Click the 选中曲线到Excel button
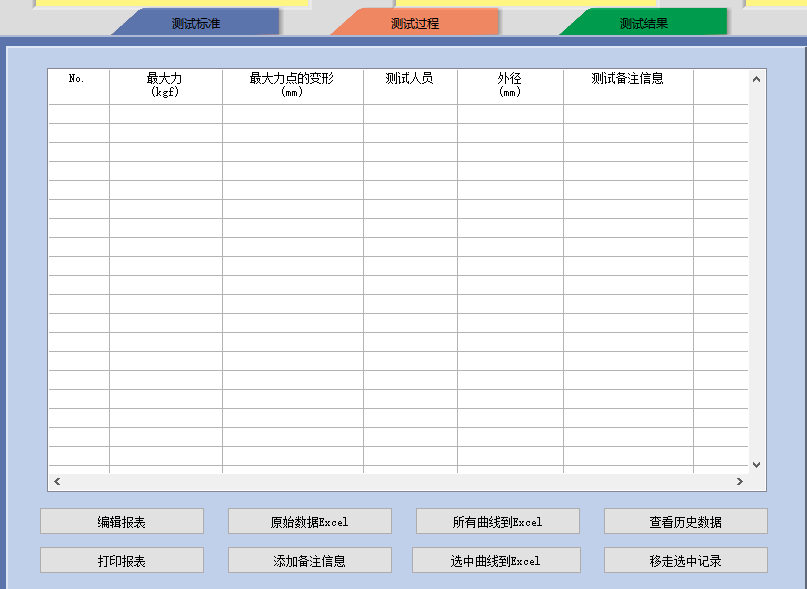Image resolution: width=807 pixels, height=589 pixels. [495, 560]
